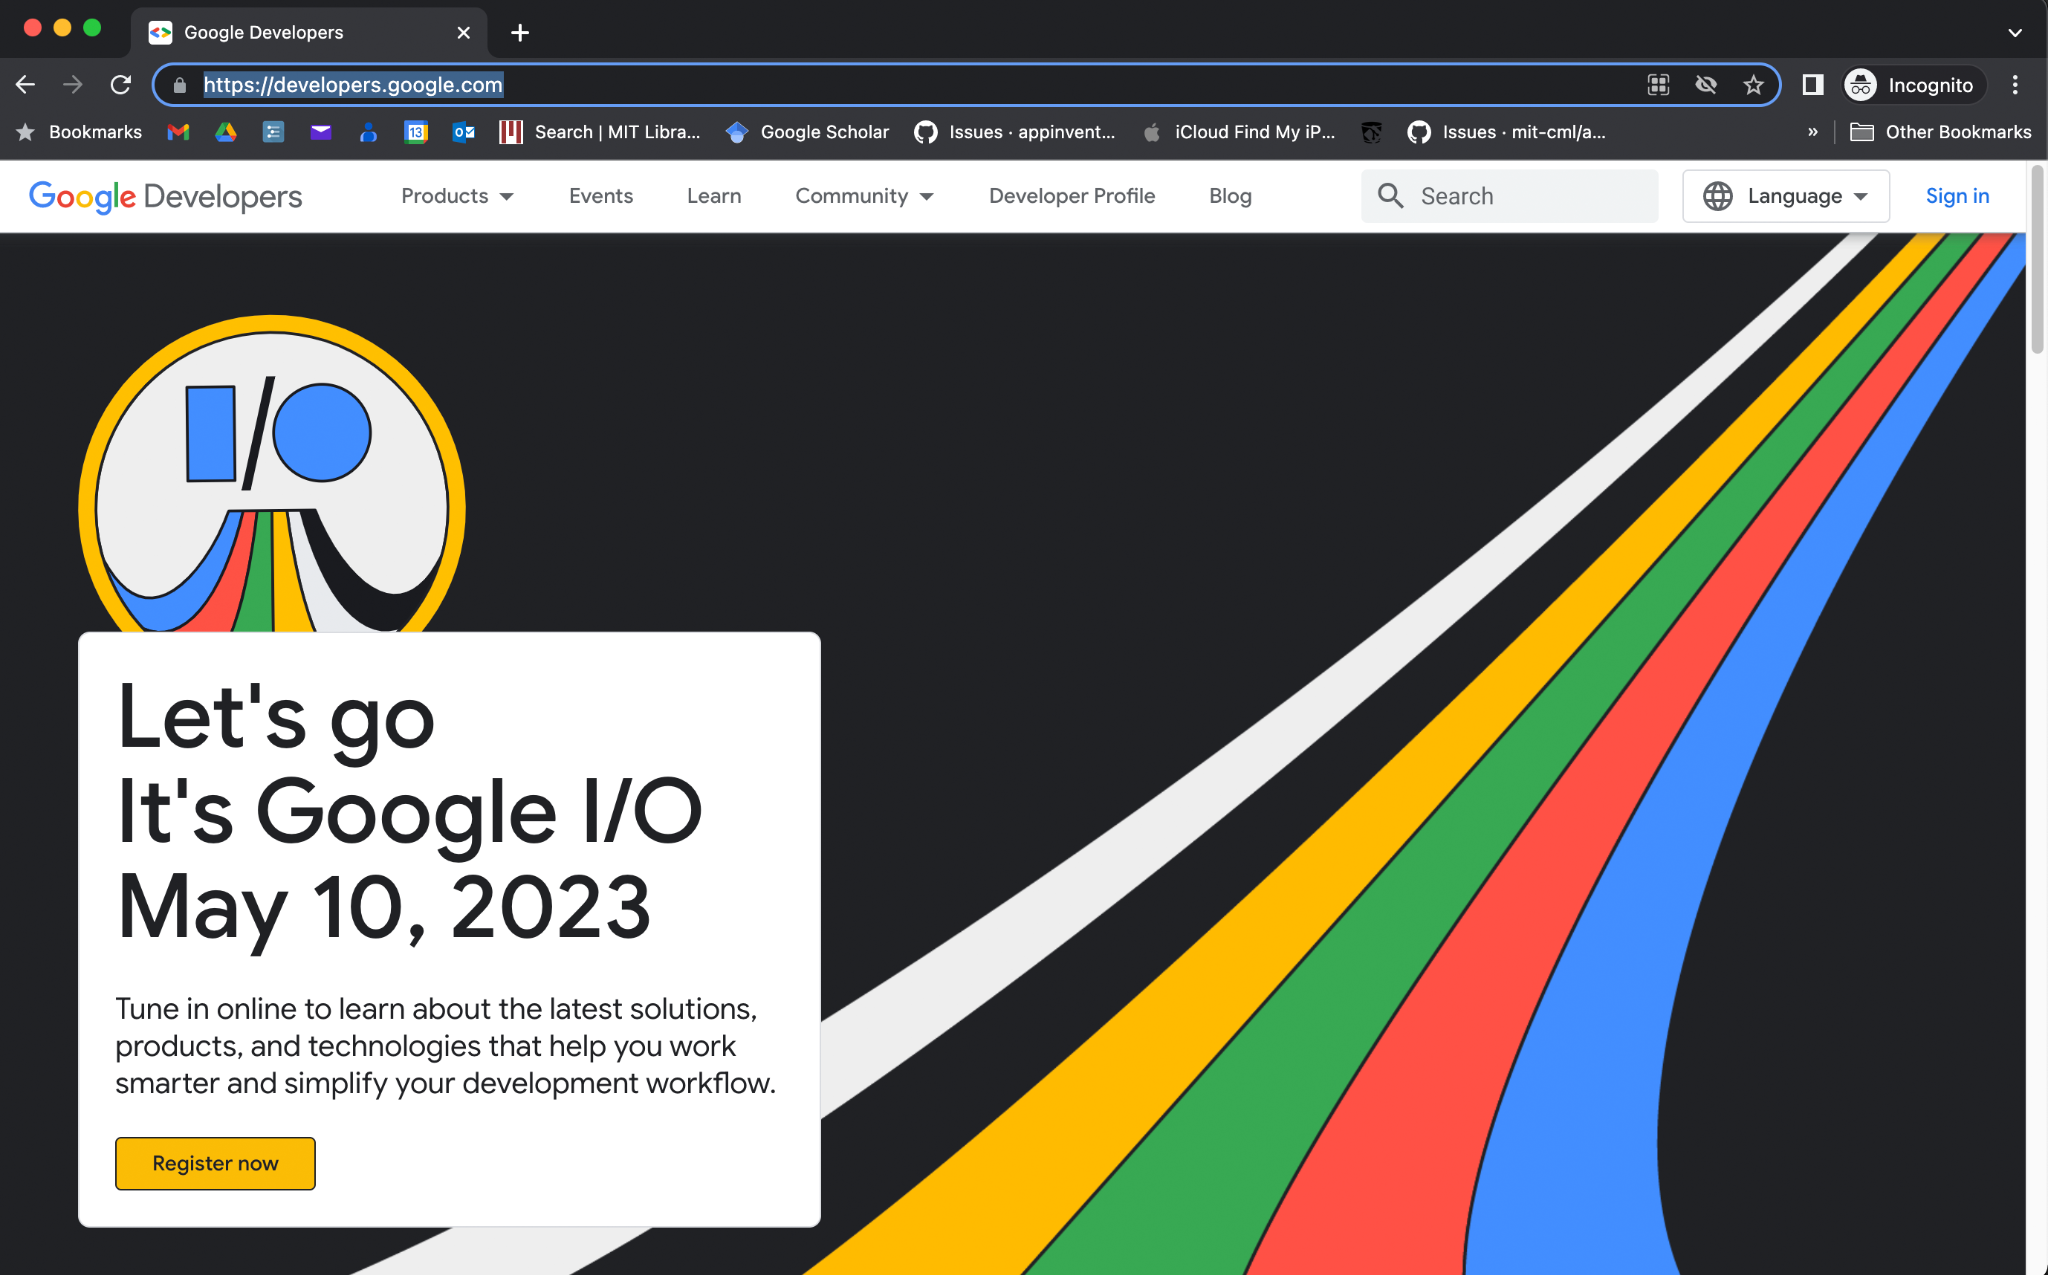Go back to the previous page

pyautogui.click(x=25, y=85)
